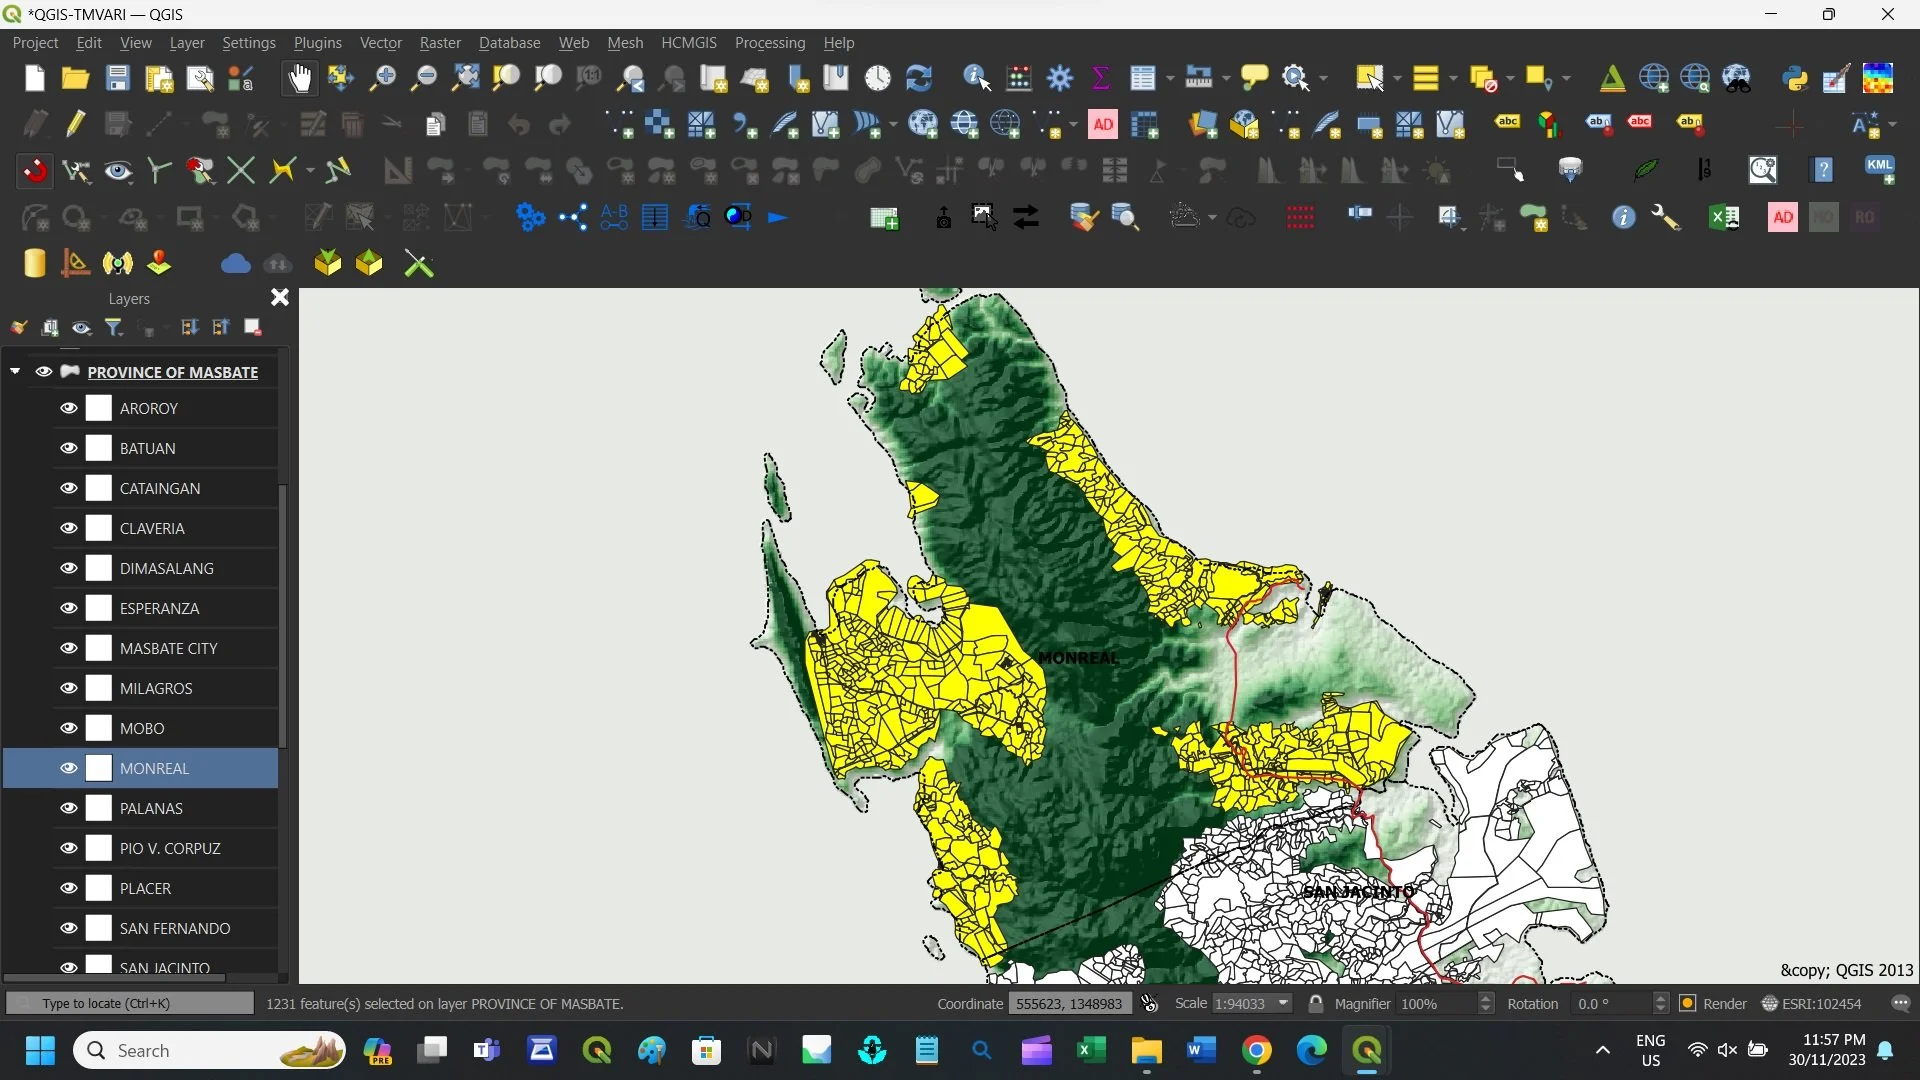Screen dimensions: 1920x1080
Task: Click the Toggle Editing pencil icon
Action: pyautogui.click(x=75, y=124)
